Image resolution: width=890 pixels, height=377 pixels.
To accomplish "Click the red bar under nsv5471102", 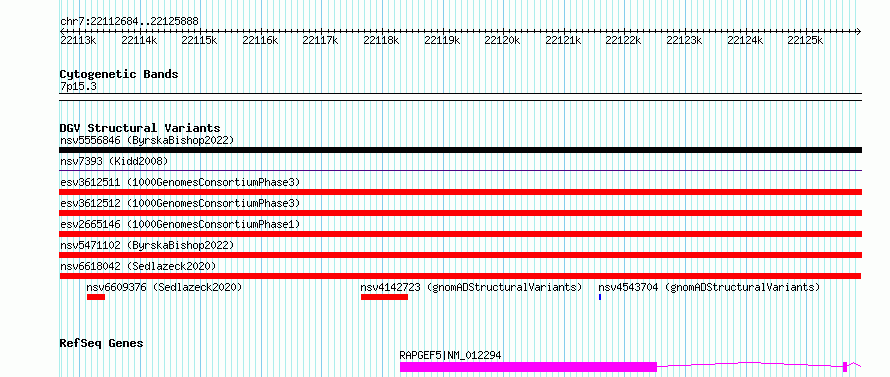I will tap(460, 255).
